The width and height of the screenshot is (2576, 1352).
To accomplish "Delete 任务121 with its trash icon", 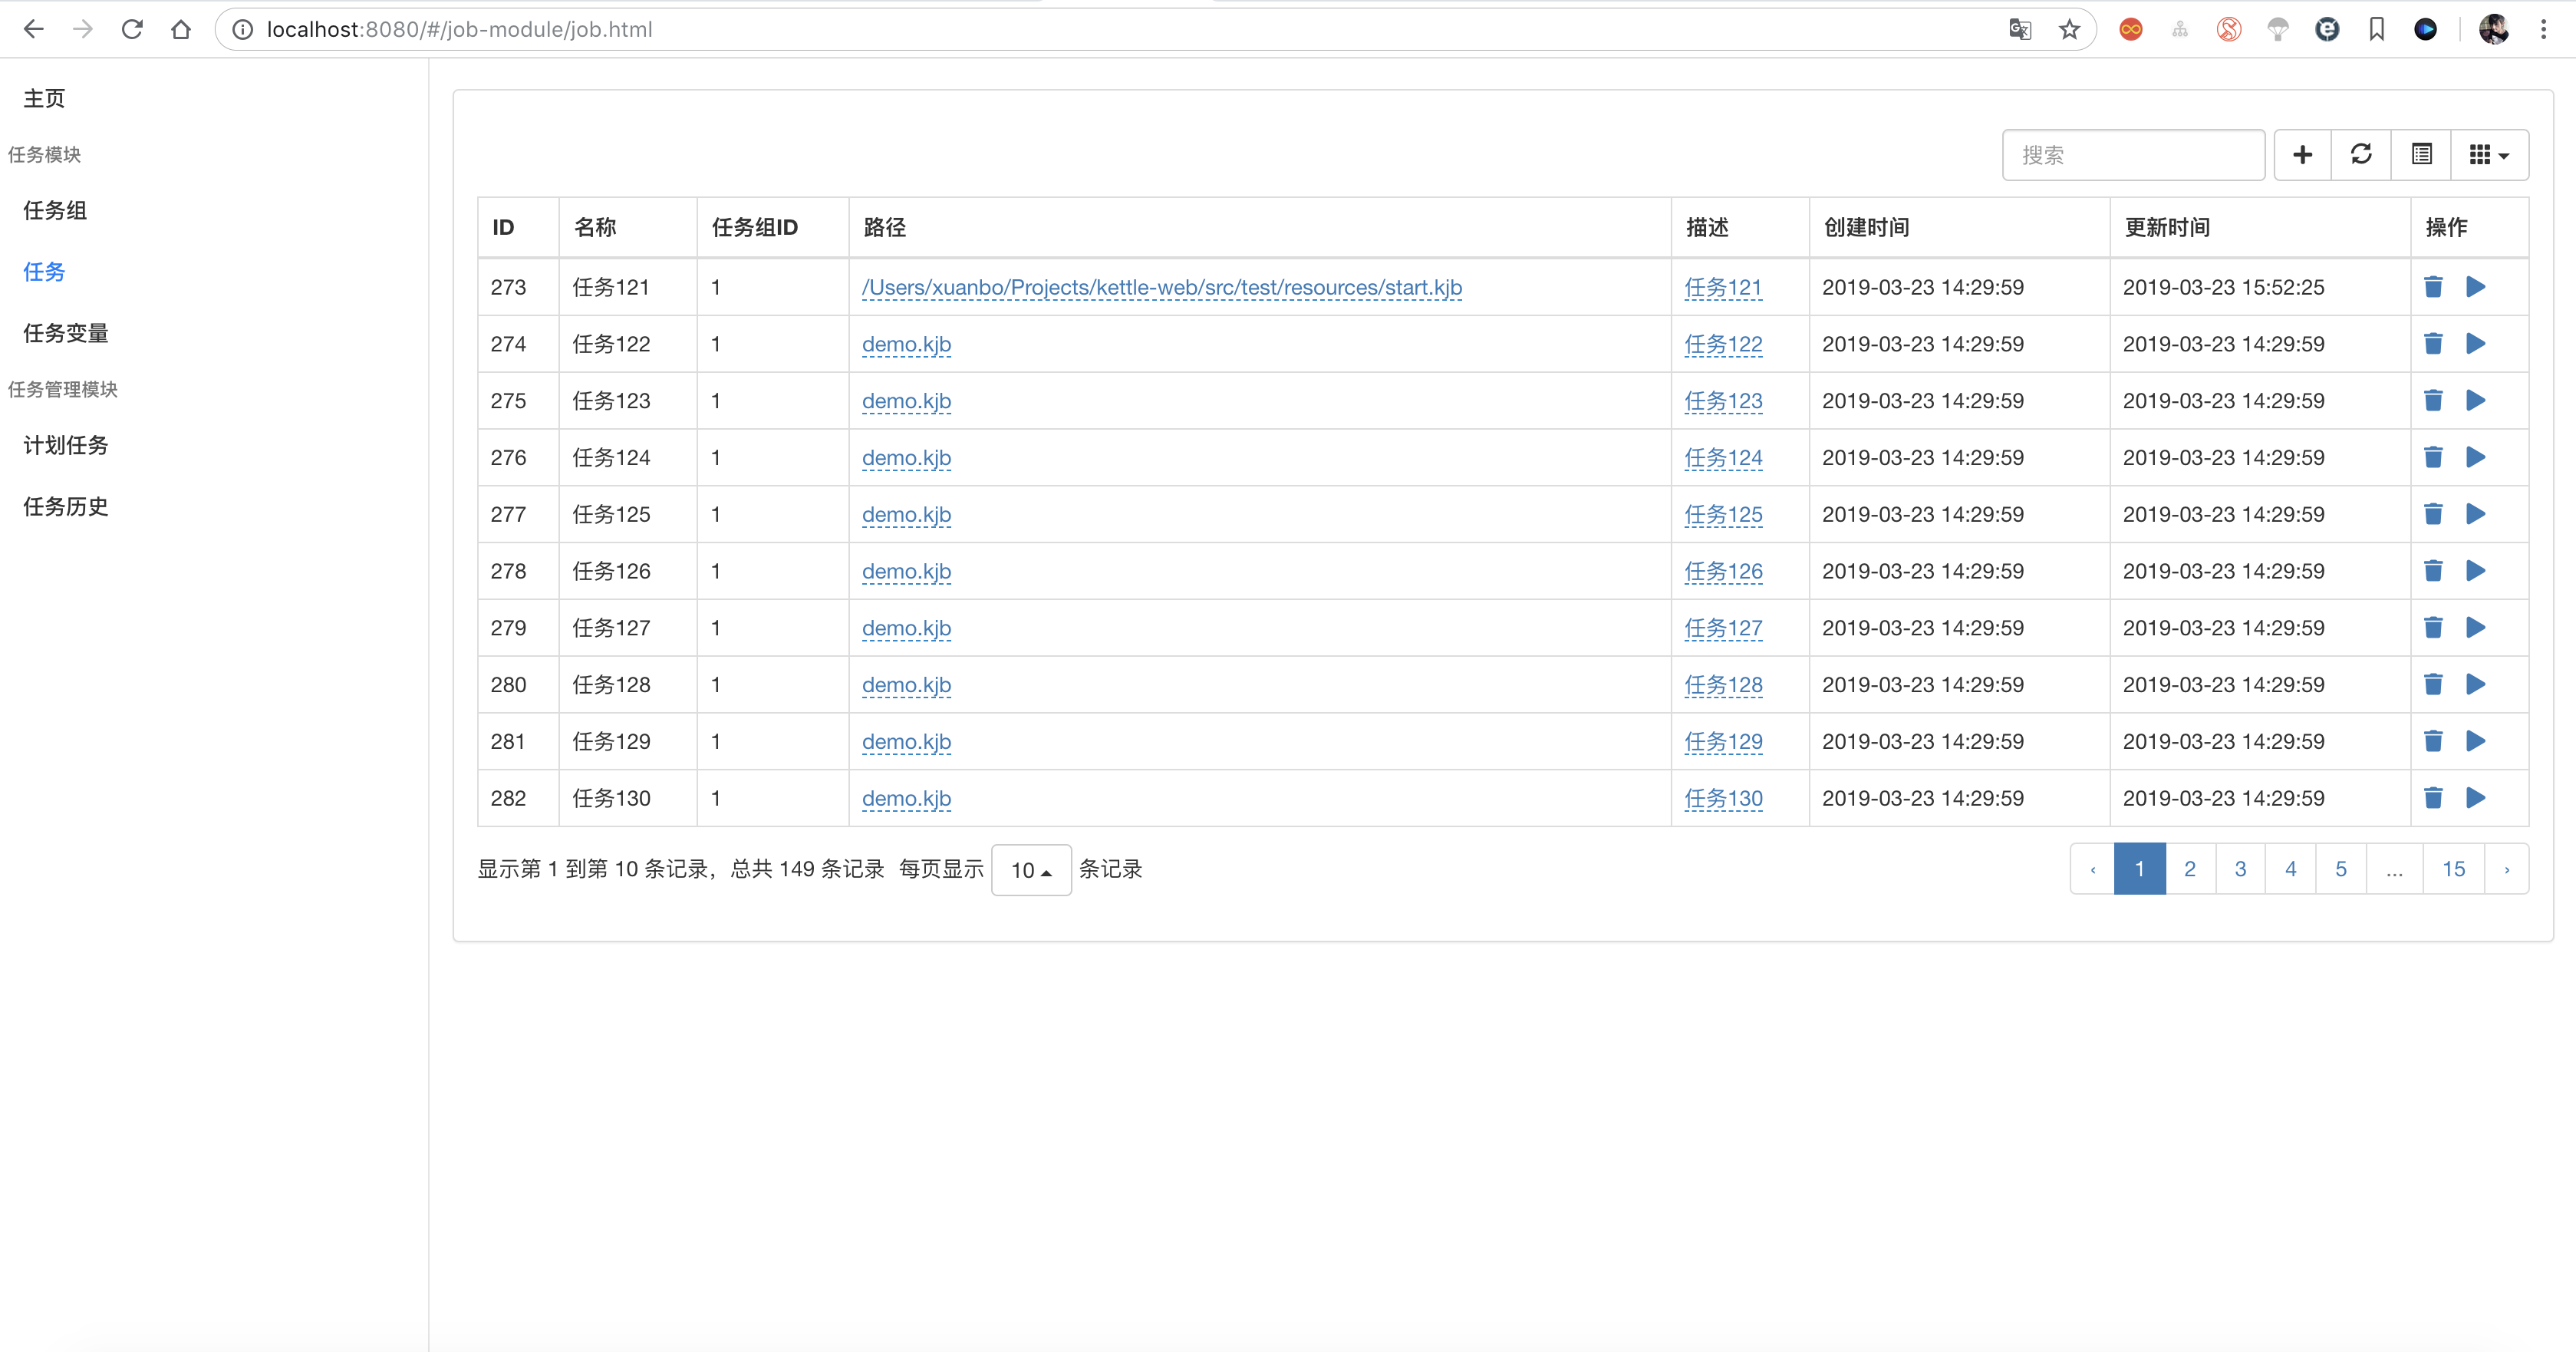I will pos(2433,287).
